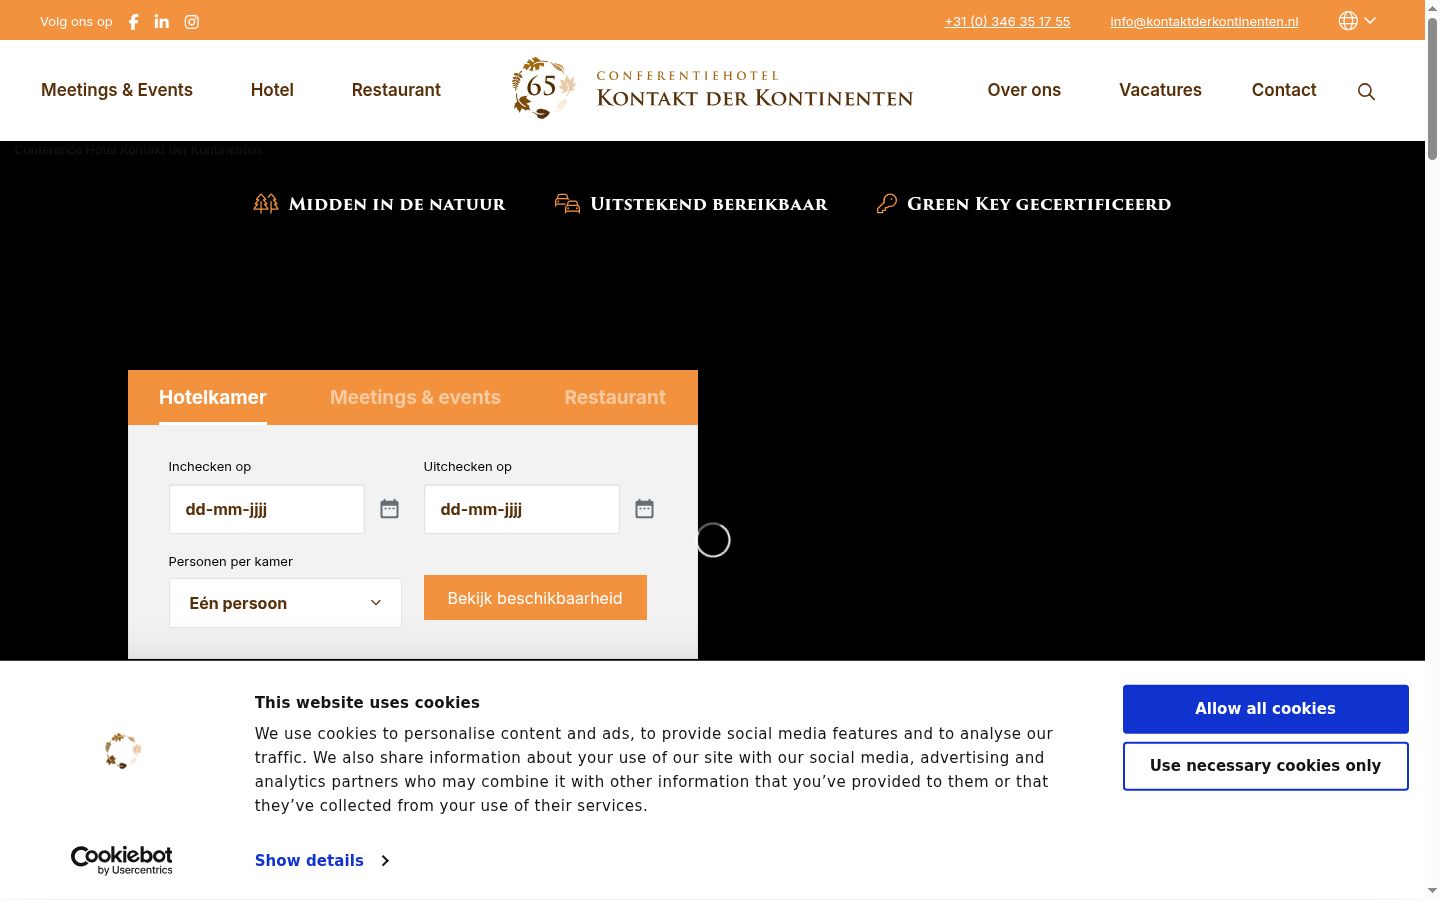Expand Show details in cookie banner
The image size is (1440, 900).
pos(321,860)
